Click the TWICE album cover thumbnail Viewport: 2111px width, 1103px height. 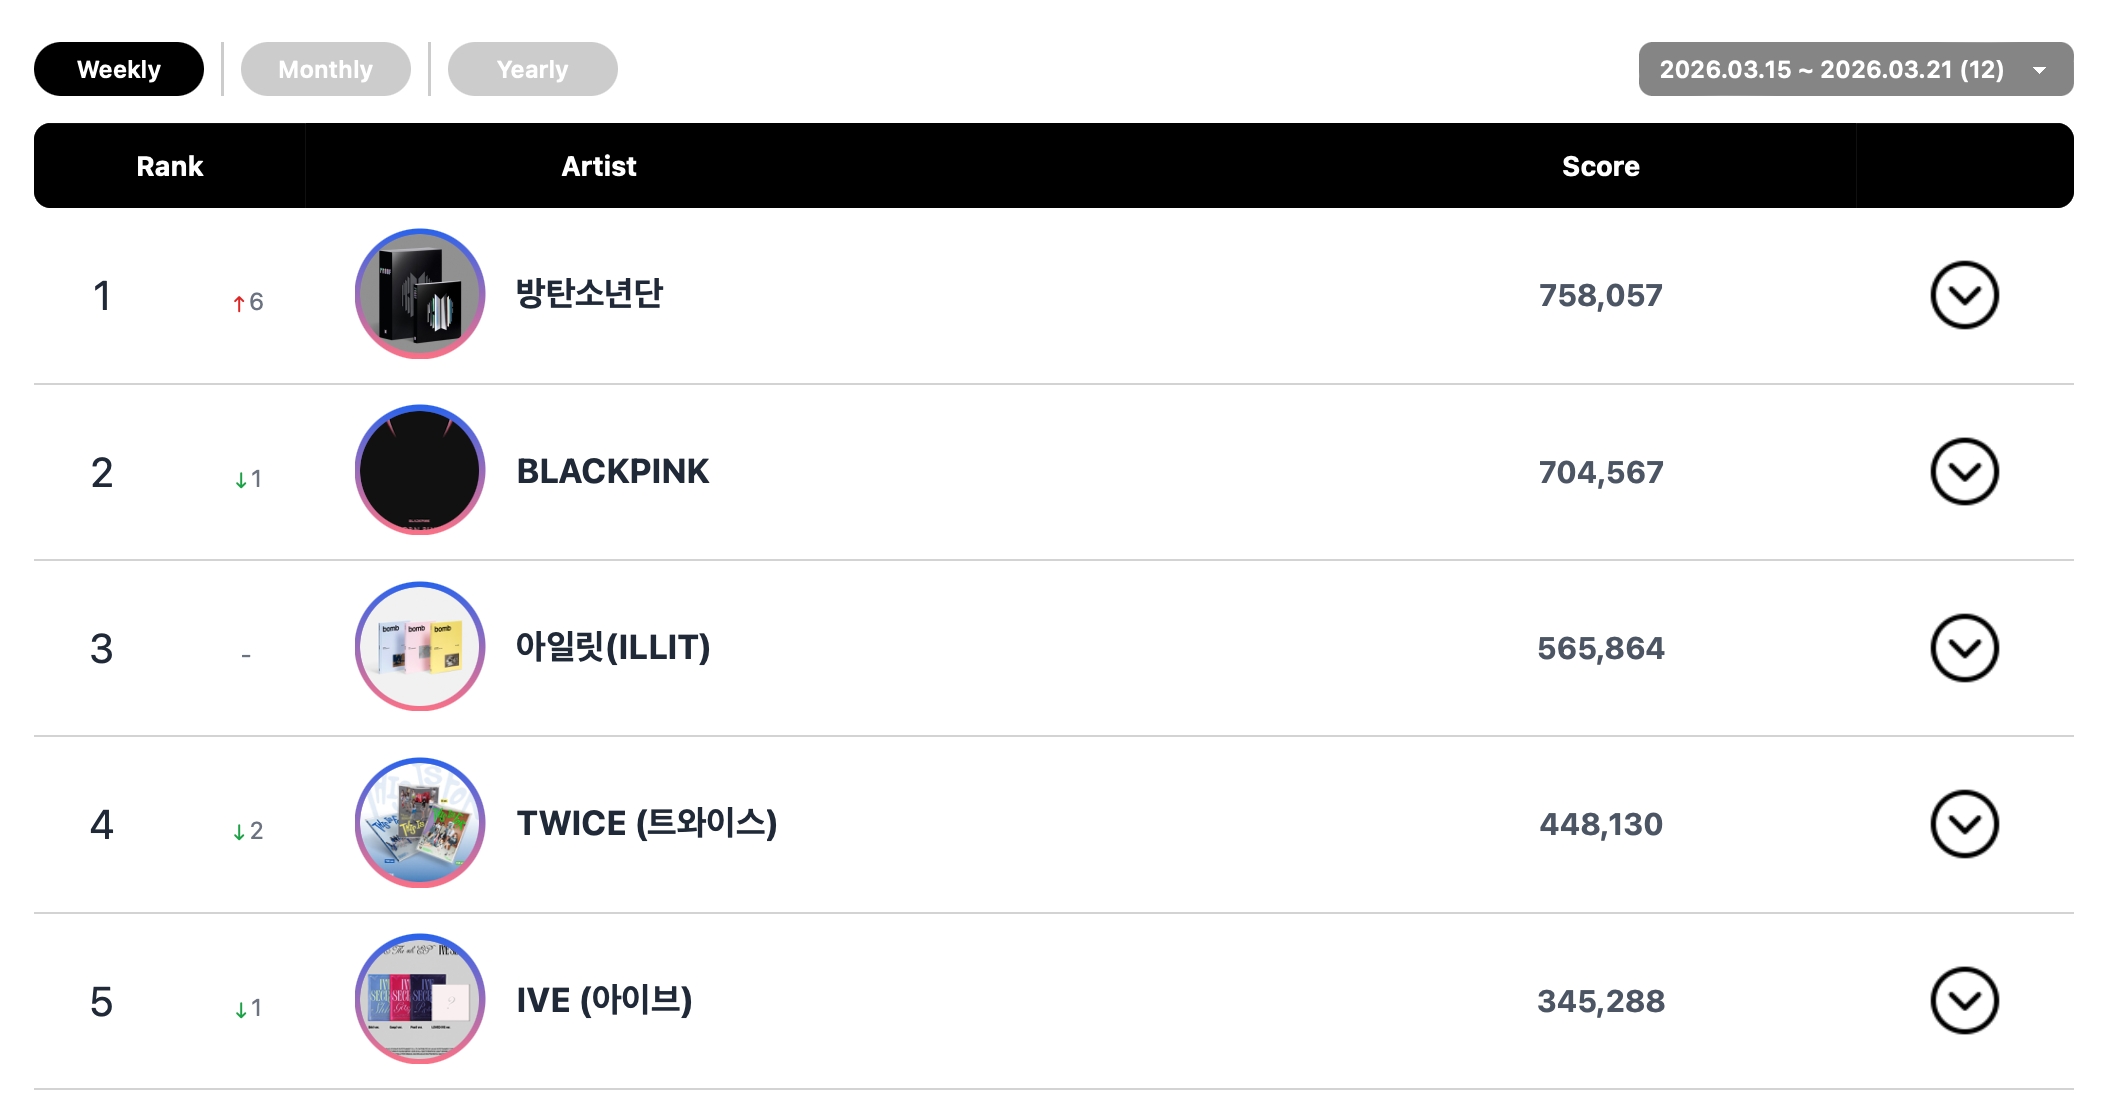[x=420, y=822]
